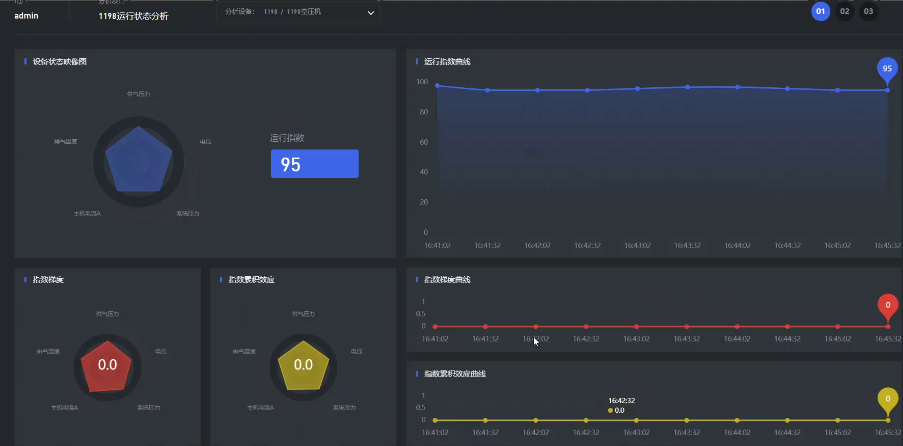
Task: Click 供气压力 label on the yellow radar chart
Action: point(303,314)
